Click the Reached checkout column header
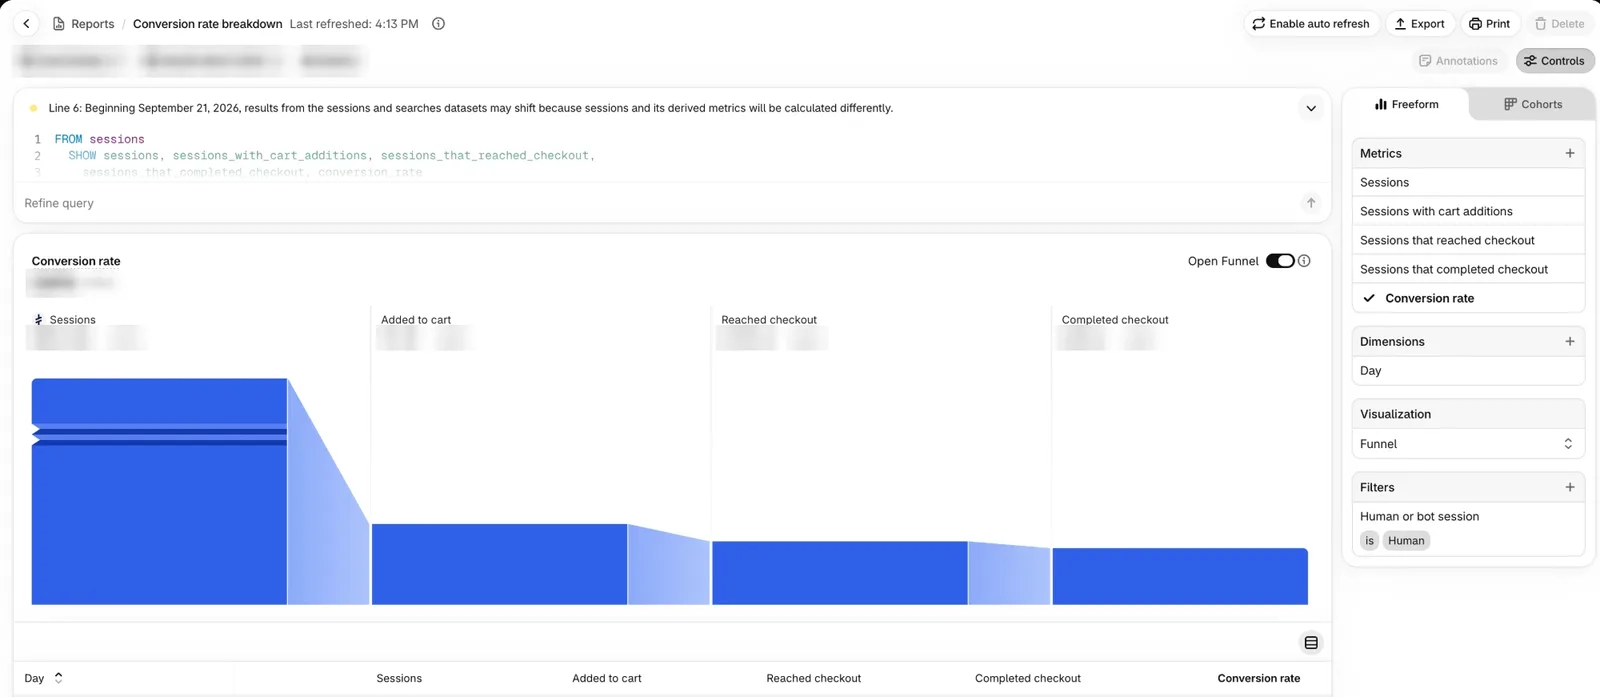 (x=813, y=678)
